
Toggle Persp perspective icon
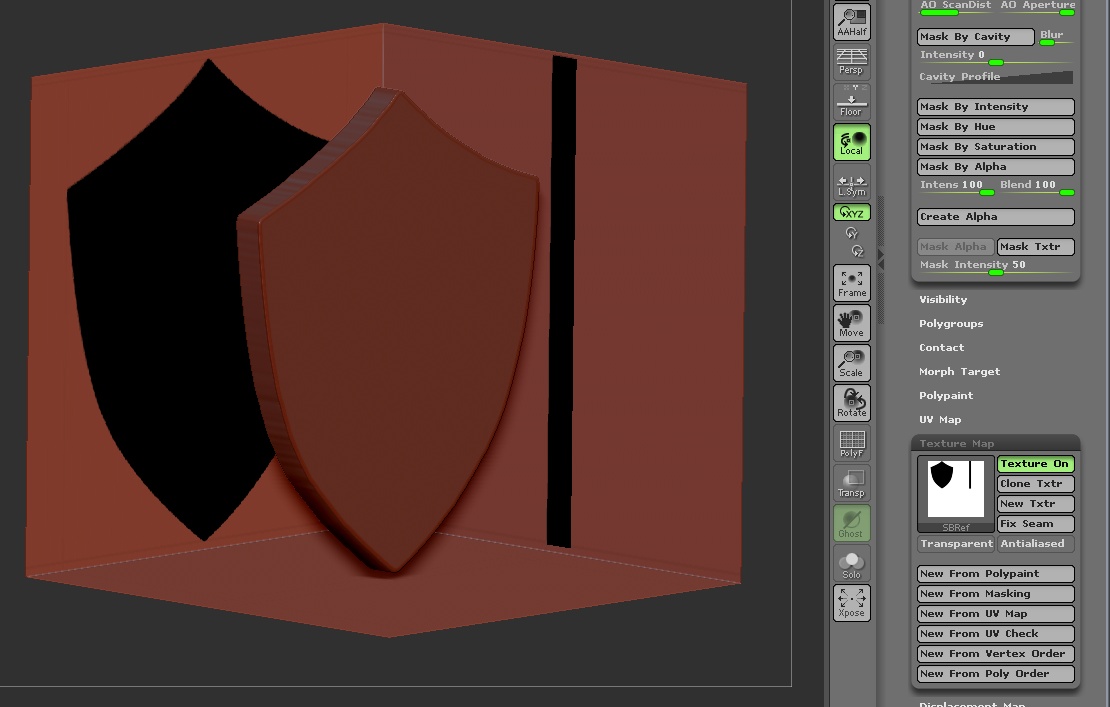coord(852,61)
